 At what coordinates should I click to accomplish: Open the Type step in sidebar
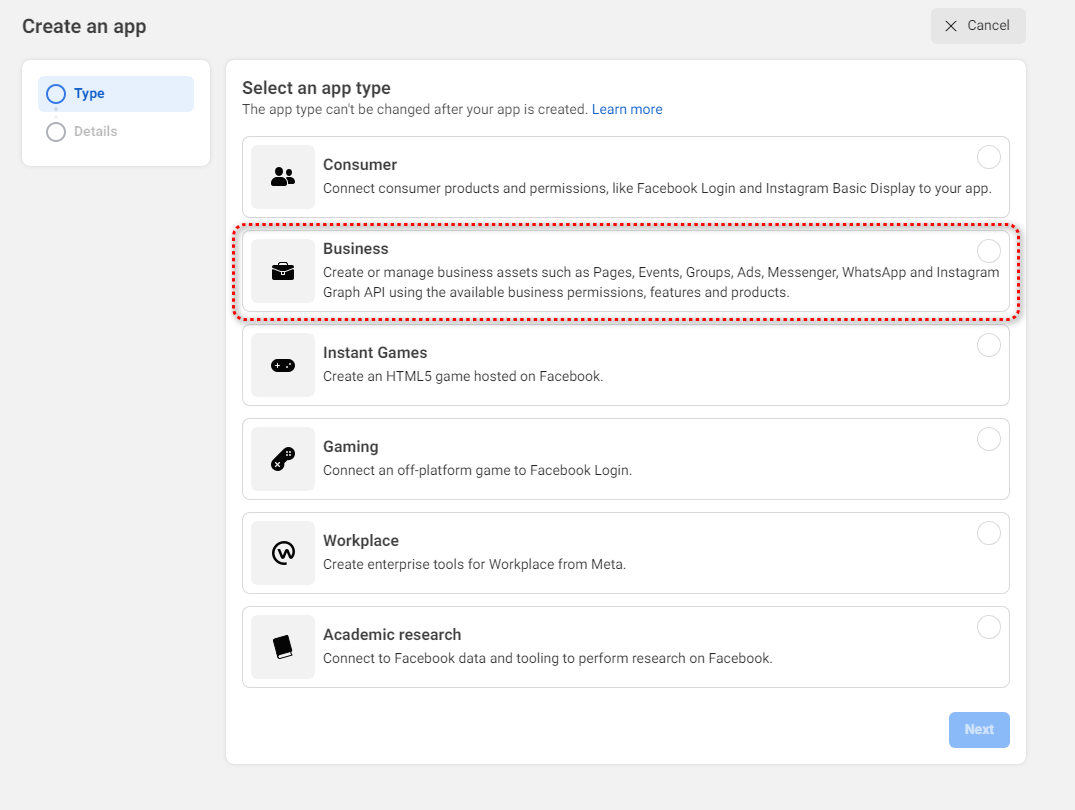click(x=89, y=94)
